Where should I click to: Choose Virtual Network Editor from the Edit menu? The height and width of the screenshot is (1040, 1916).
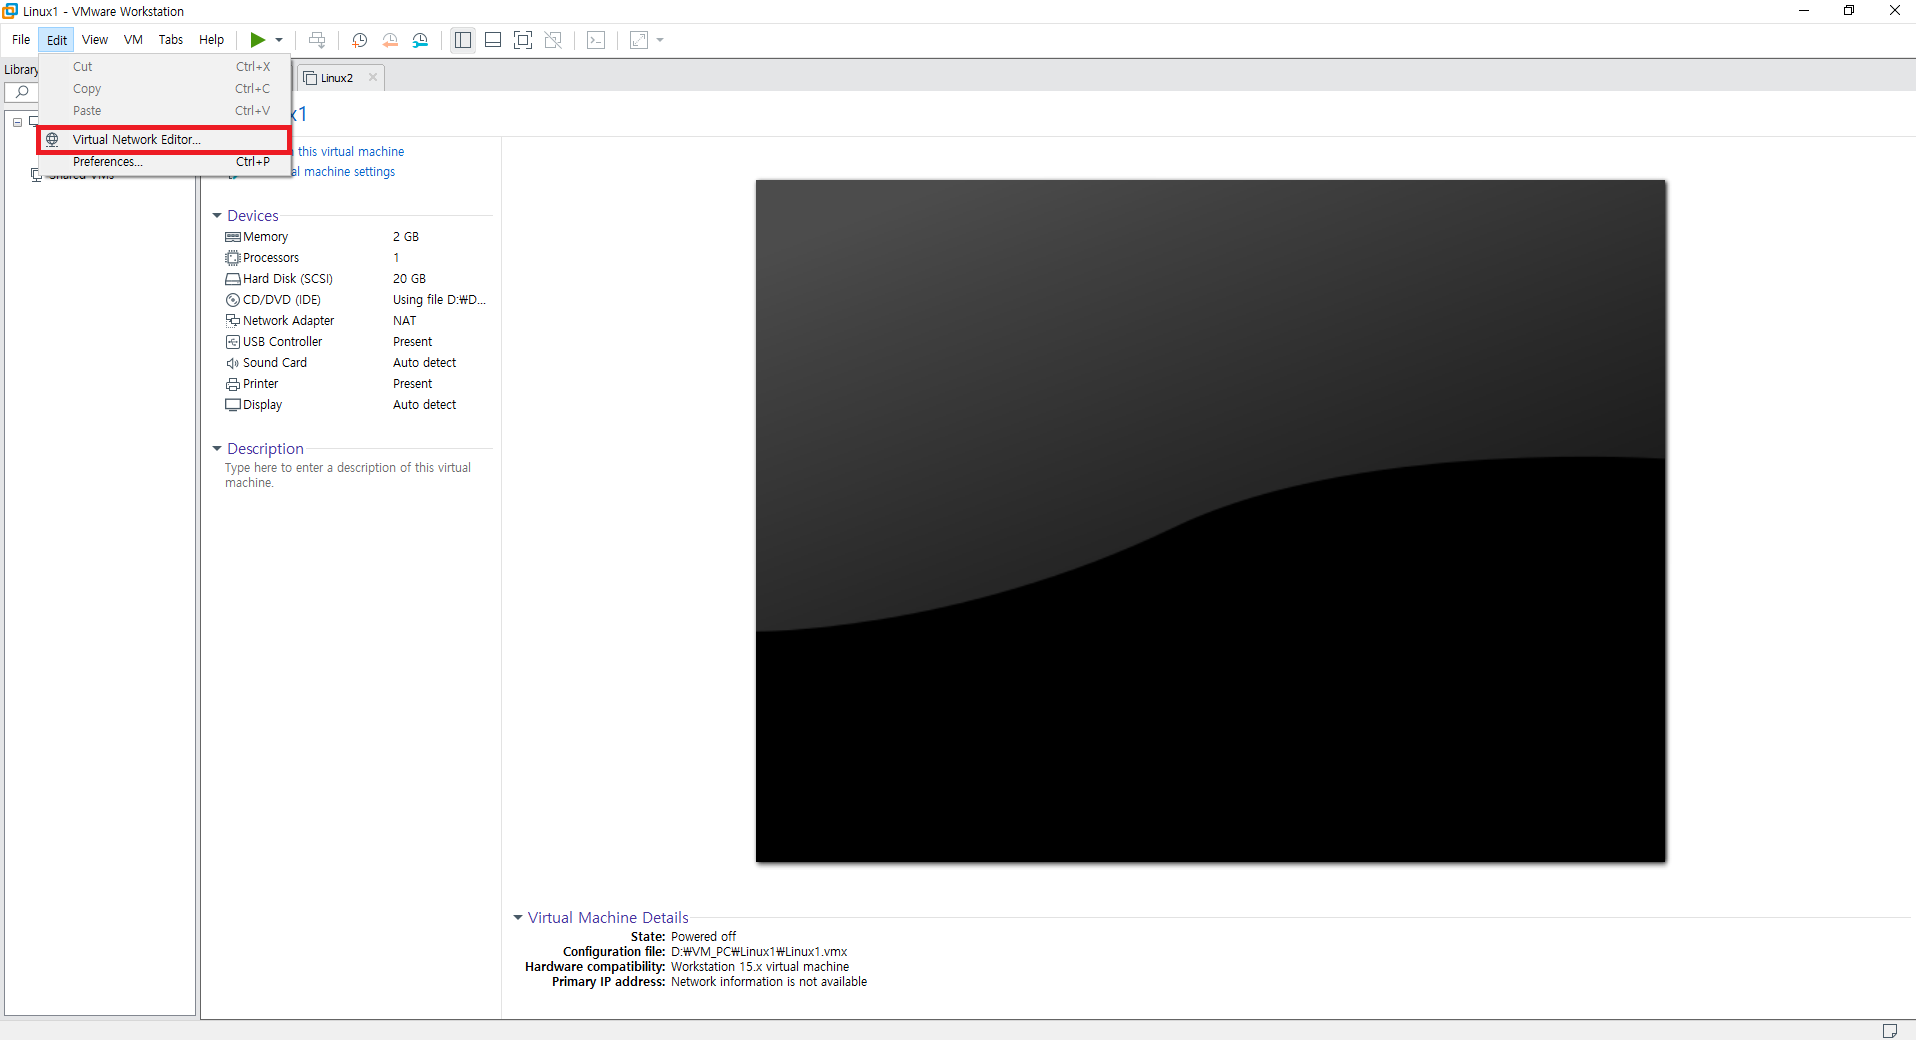pos(165,140)
